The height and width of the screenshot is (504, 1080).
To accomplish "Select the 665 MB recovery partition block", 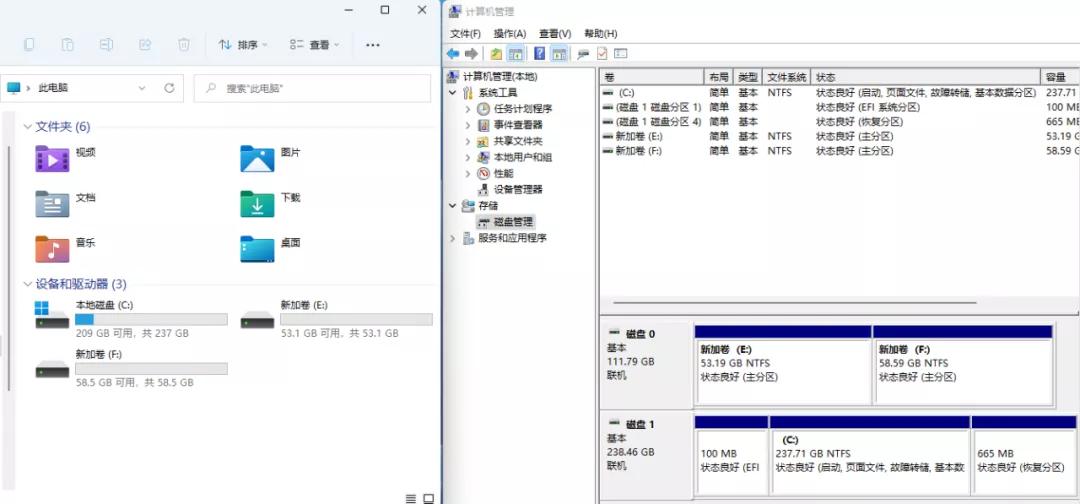I will [x=1024, y=454].
